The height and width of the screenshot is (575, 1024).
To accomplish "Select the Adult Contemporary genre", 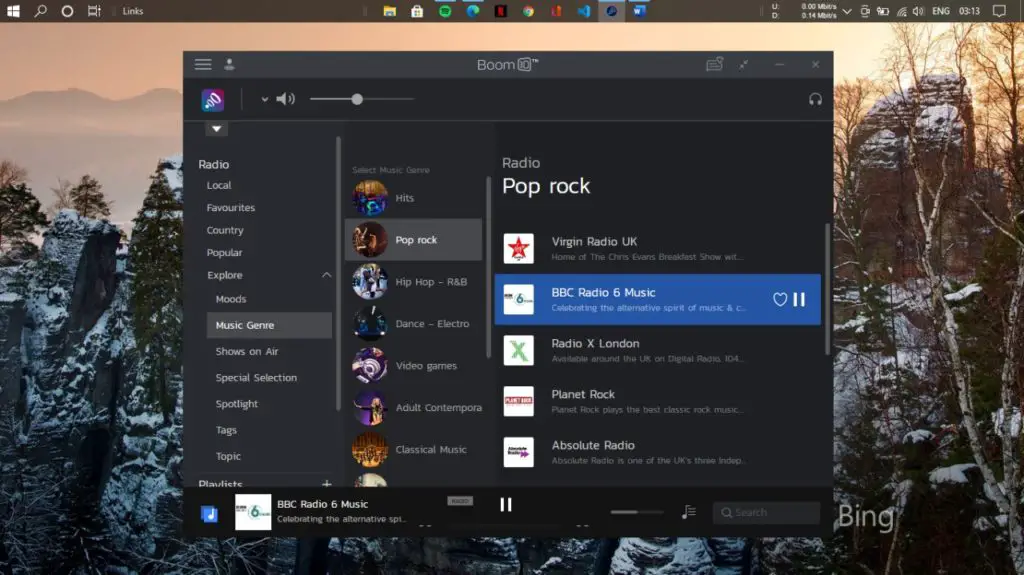I will [x=413, y=407].
